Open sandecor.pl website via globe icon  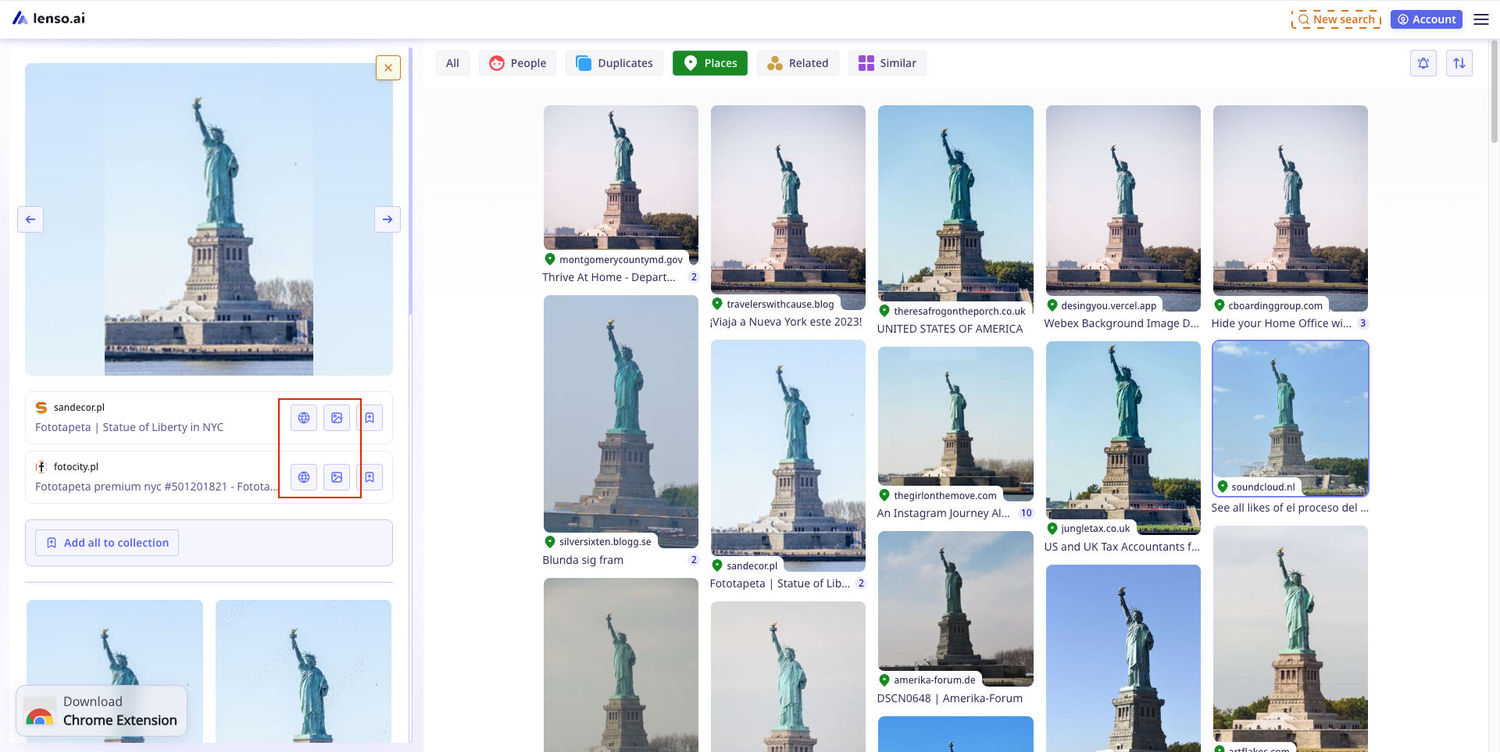304,418
